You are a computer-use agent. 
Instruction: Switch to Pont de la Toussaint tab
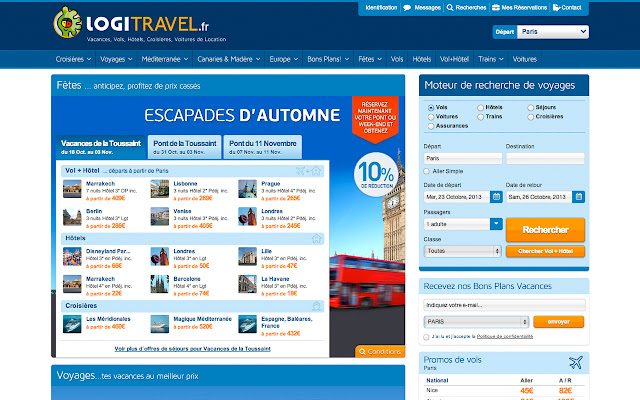click(x=185, y=147)
